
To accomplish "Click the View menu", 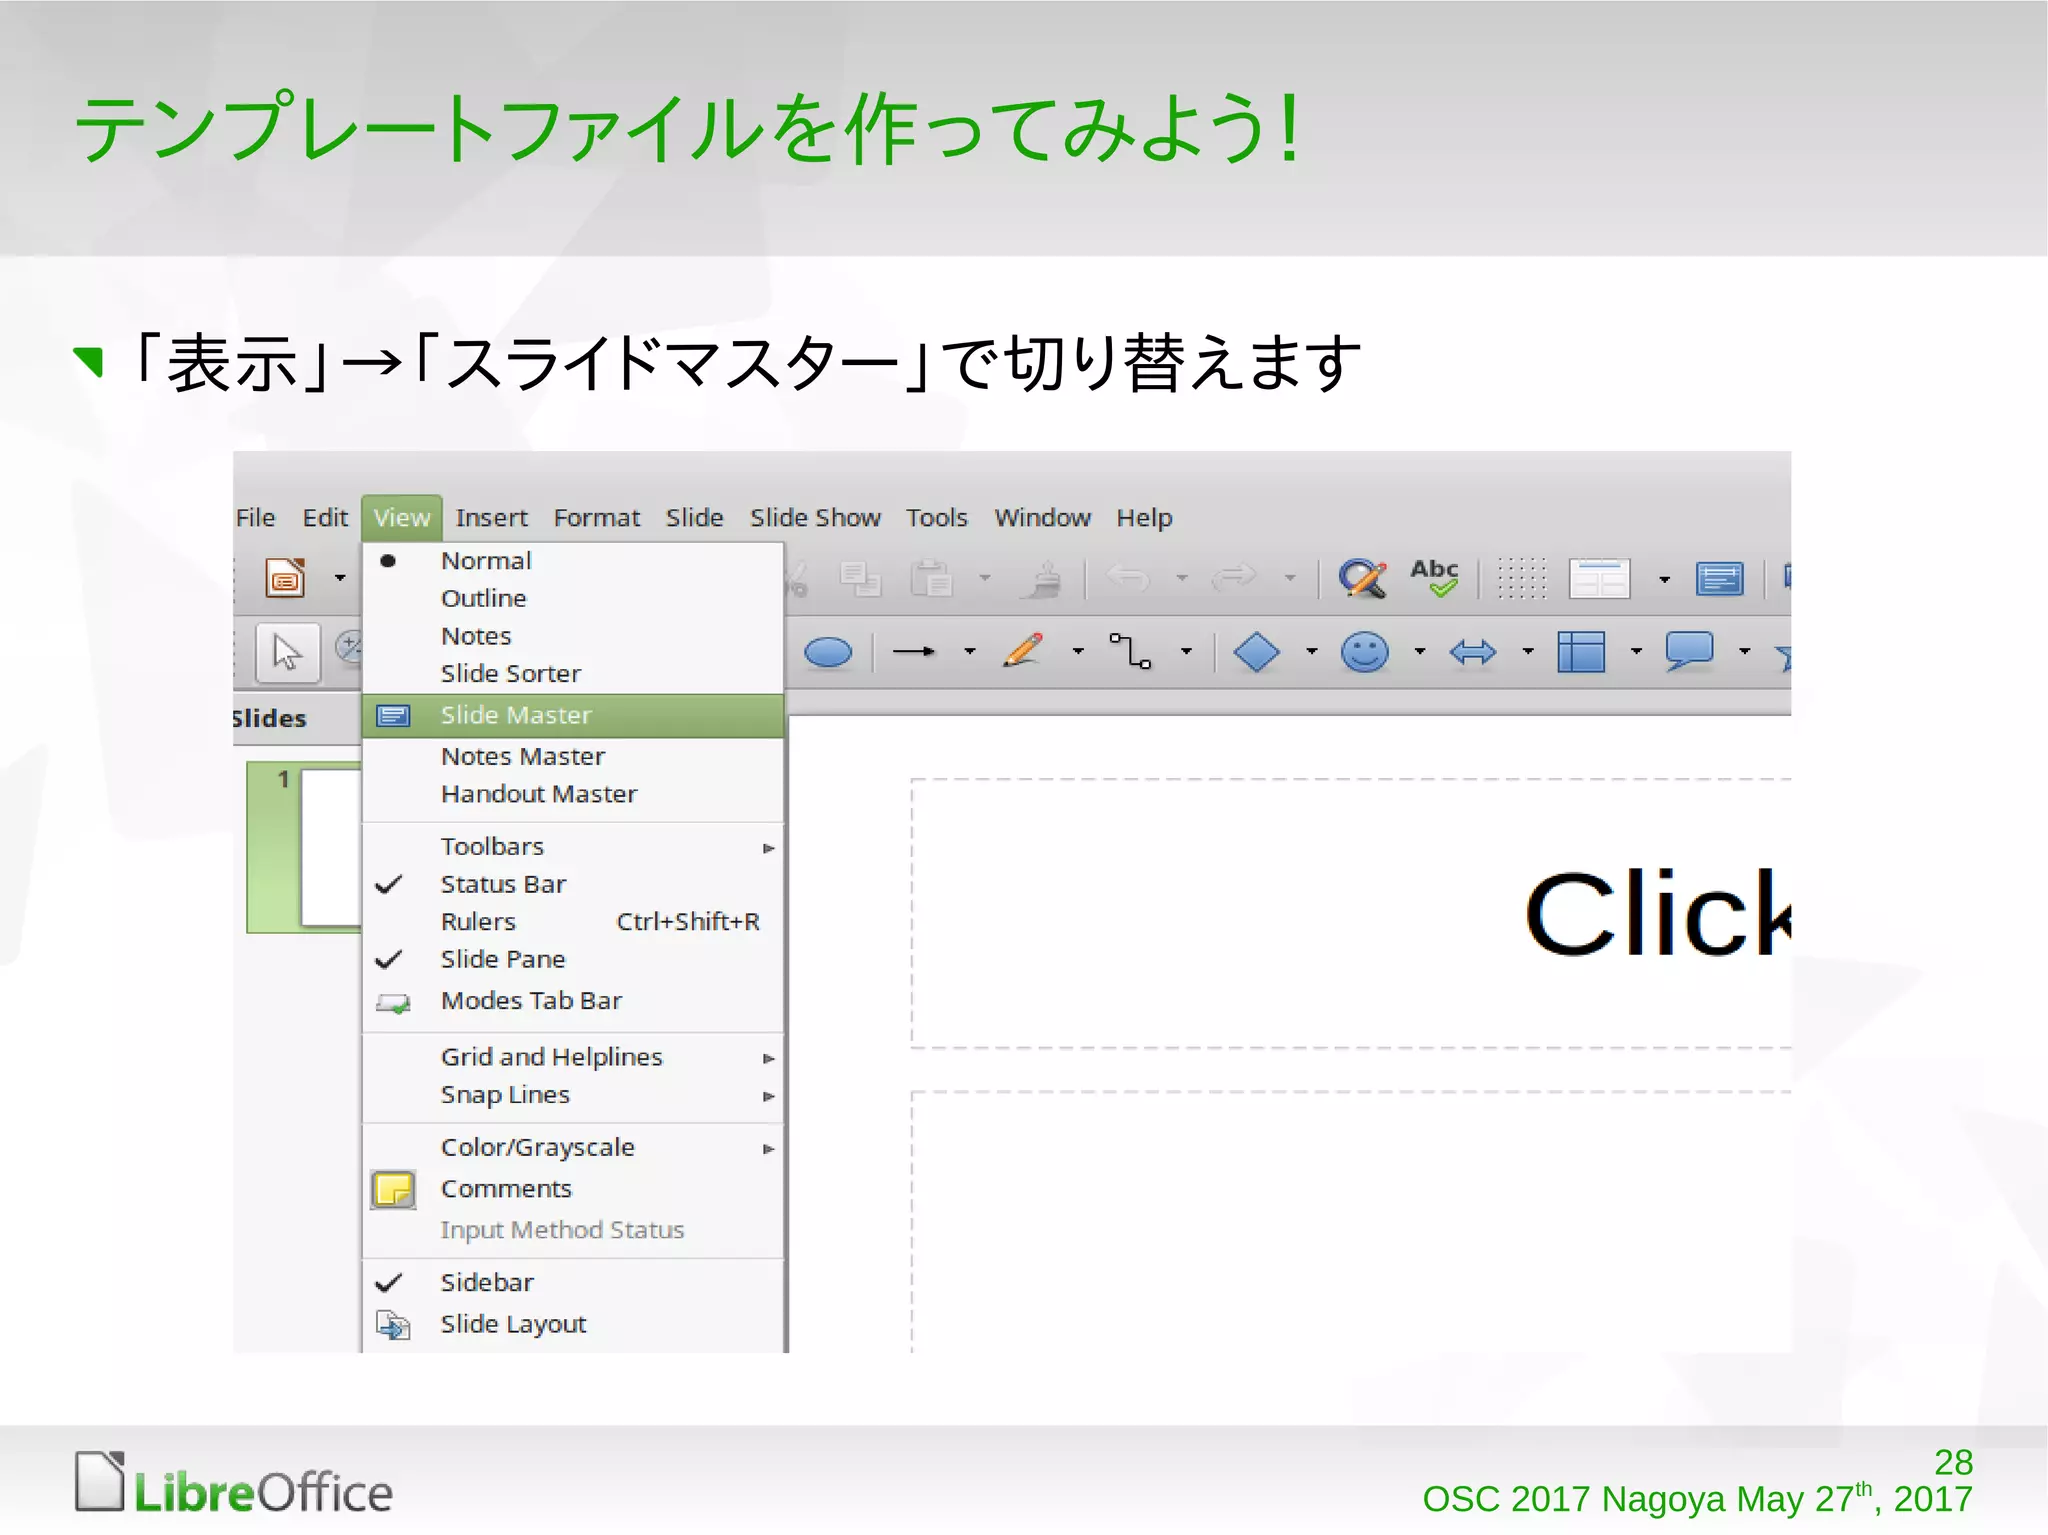I will (x=402, y=518).
